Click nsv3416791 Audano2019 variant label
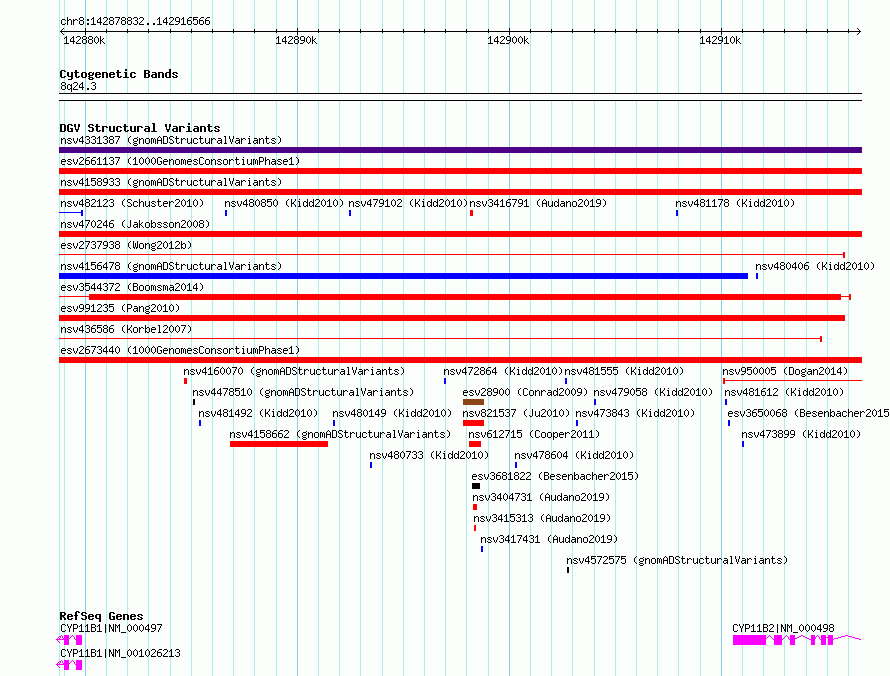The height and width of the screenshot is (676, 890). (x=538, y=203)
